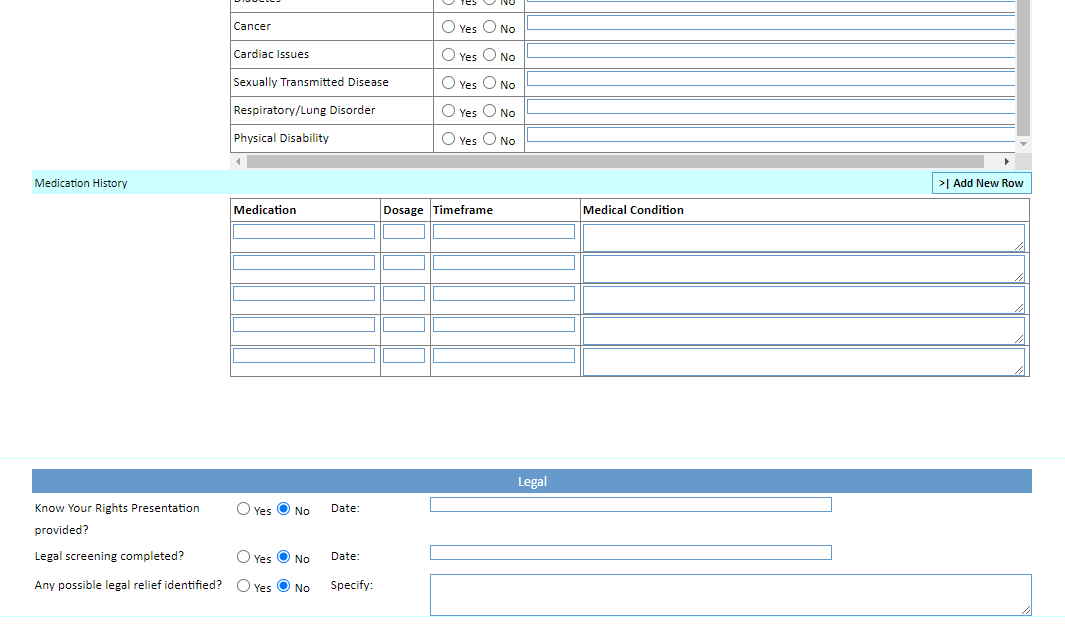1065x624 pixels.
Task: Select No for Cardiac Issues
Action: (x=490, y=55)
